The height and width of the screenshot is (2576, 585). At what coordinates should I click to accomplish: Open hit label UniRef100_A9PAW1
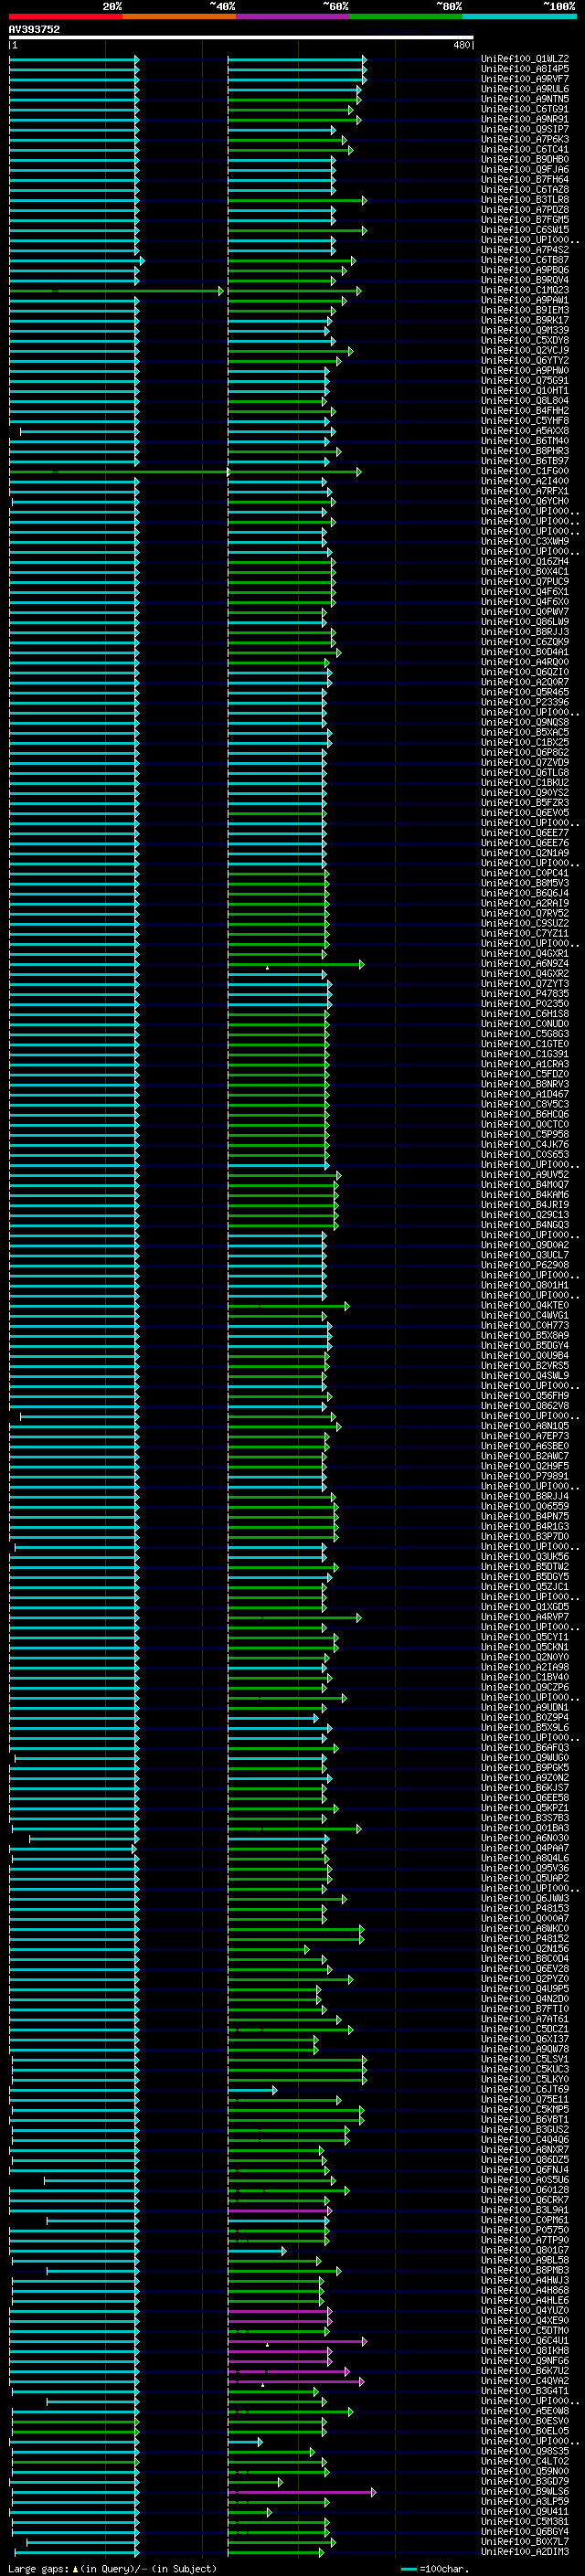(x=525, y=300)
